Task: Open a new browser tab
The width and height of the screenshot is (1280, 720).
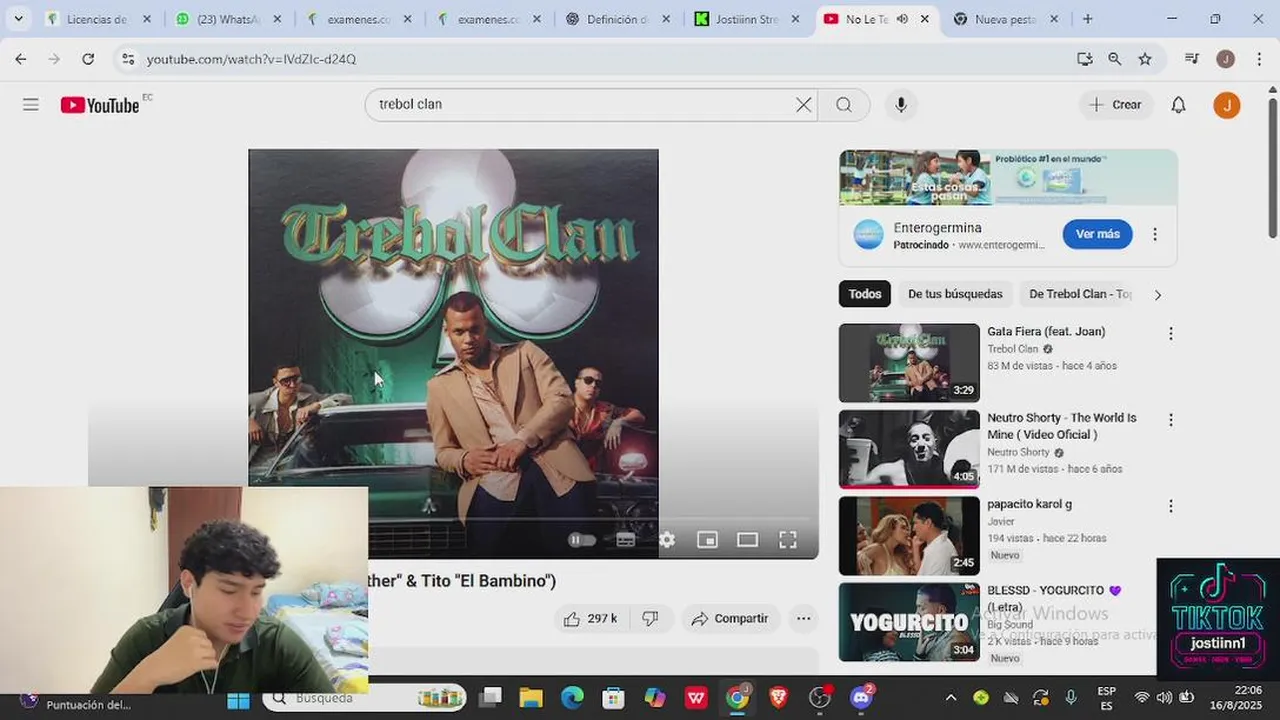Action: point(1088,19)
